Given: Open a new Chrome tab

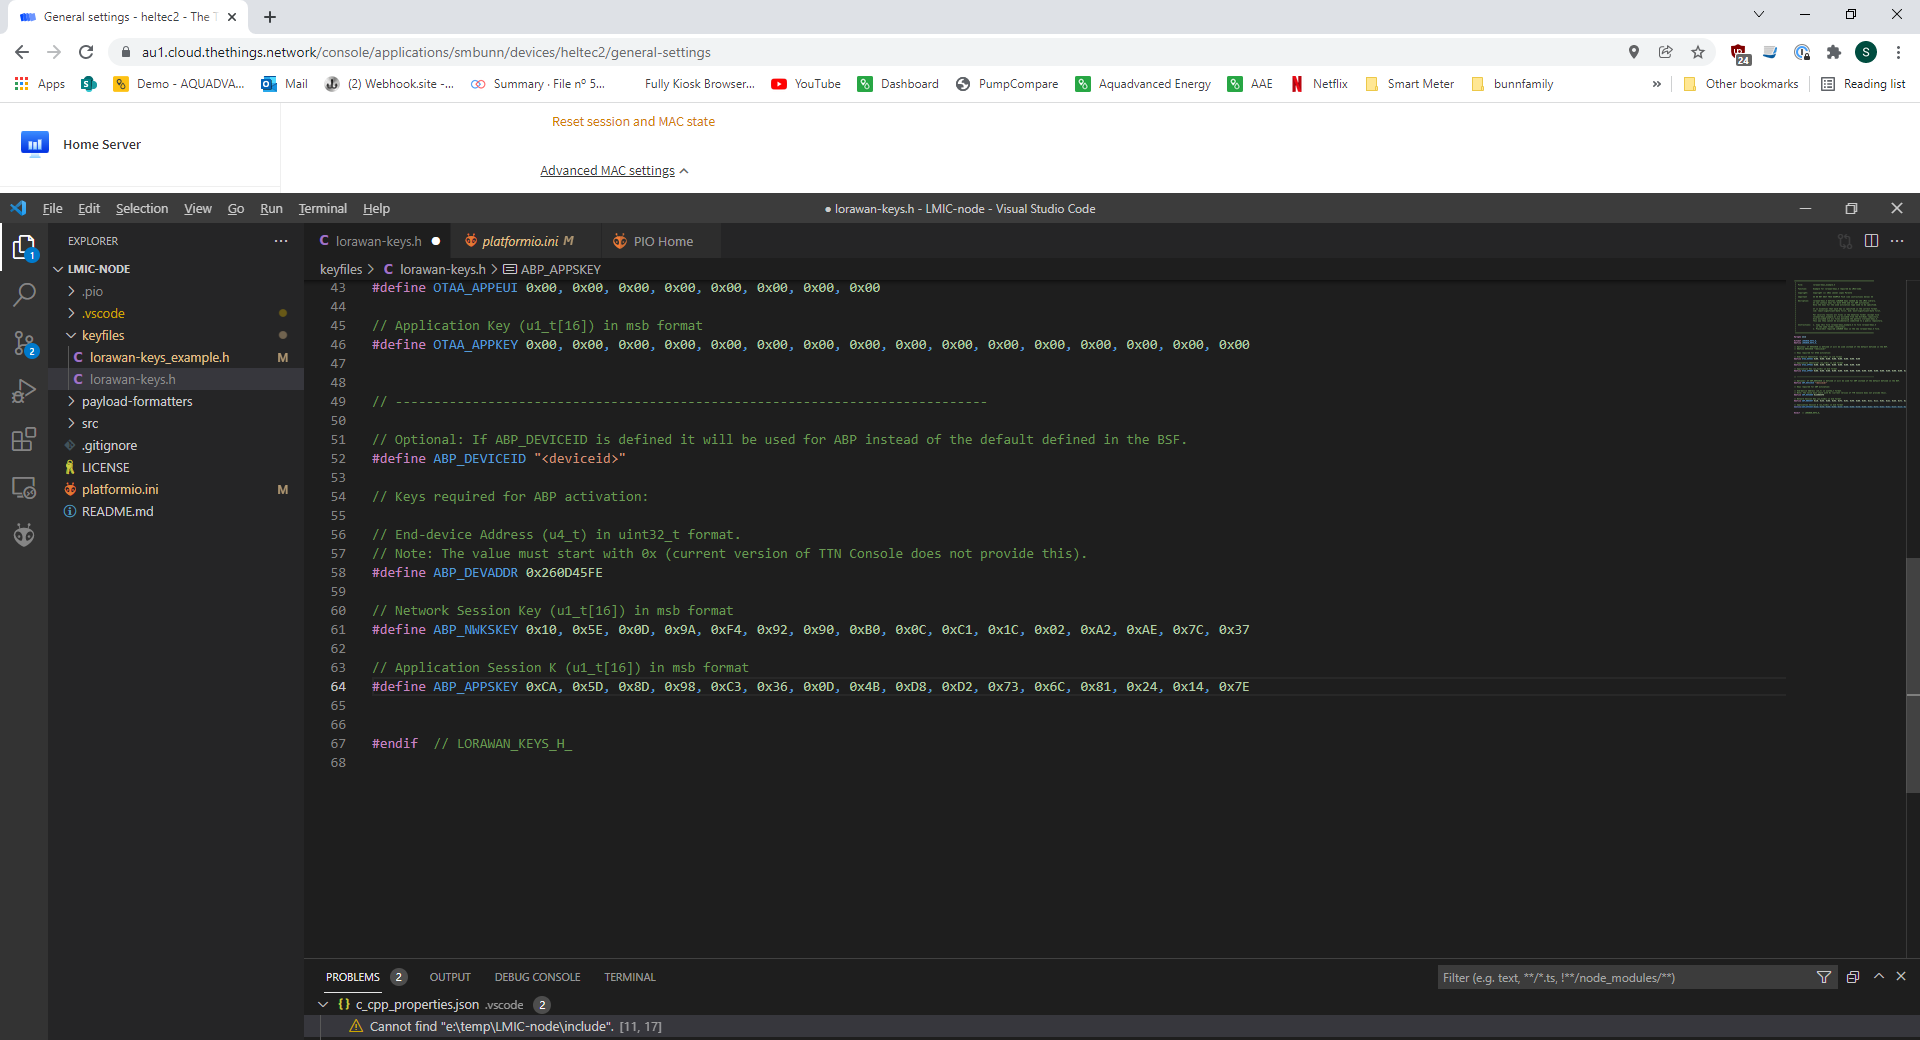Looking at the screenshot, I should [x=270, y=17].
